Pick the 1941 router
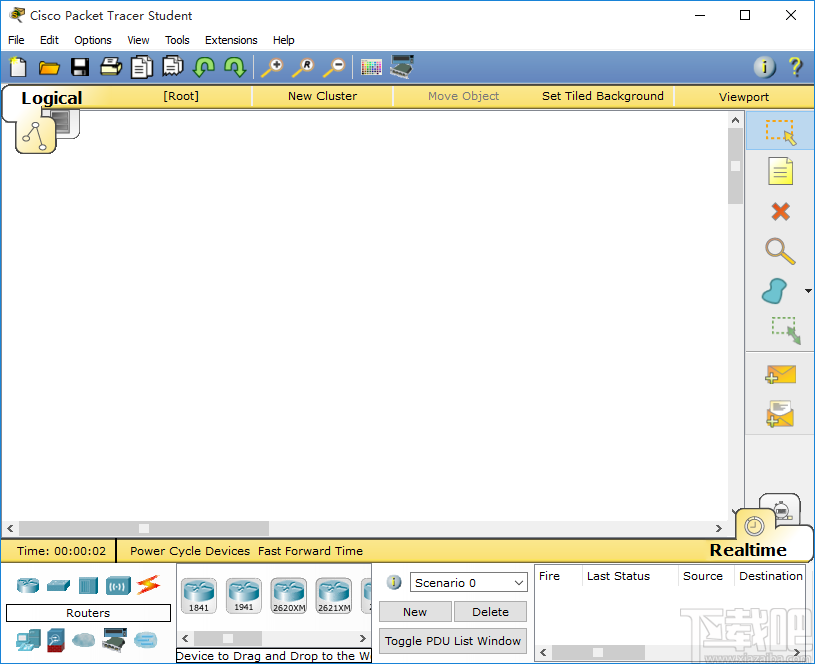The width and height of the screenshot is (815, 664). 243,596
